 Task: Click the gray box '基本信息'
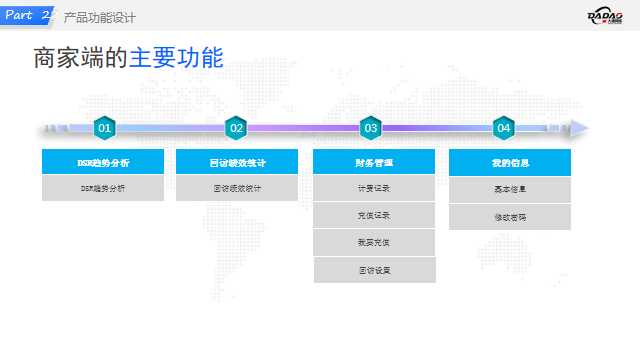click(x=510, y=190)
